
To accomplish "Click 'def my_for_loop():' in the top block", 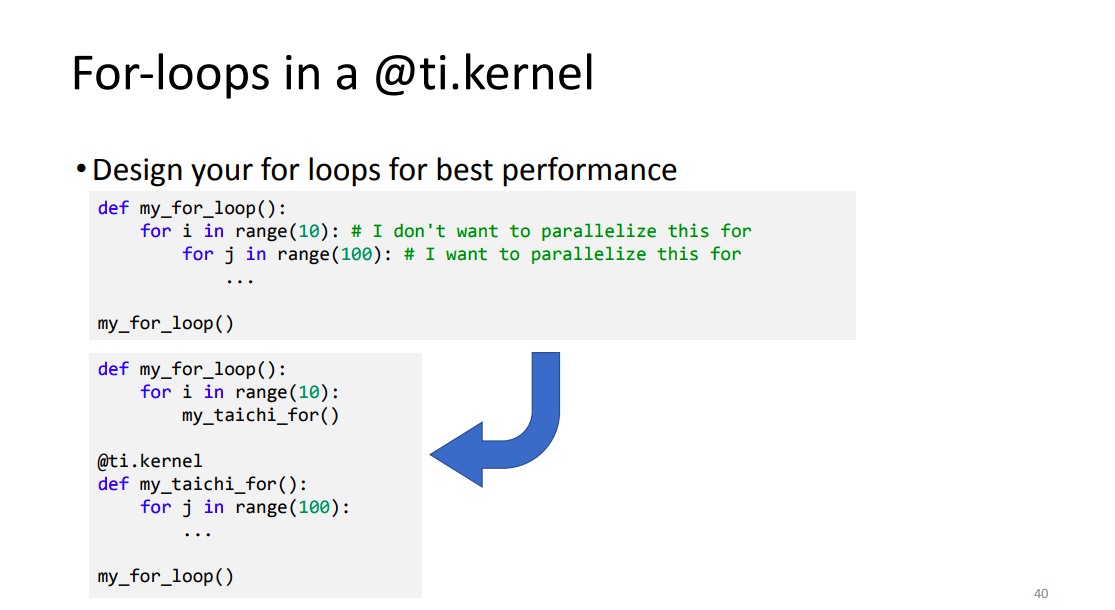I will point(192,208).
